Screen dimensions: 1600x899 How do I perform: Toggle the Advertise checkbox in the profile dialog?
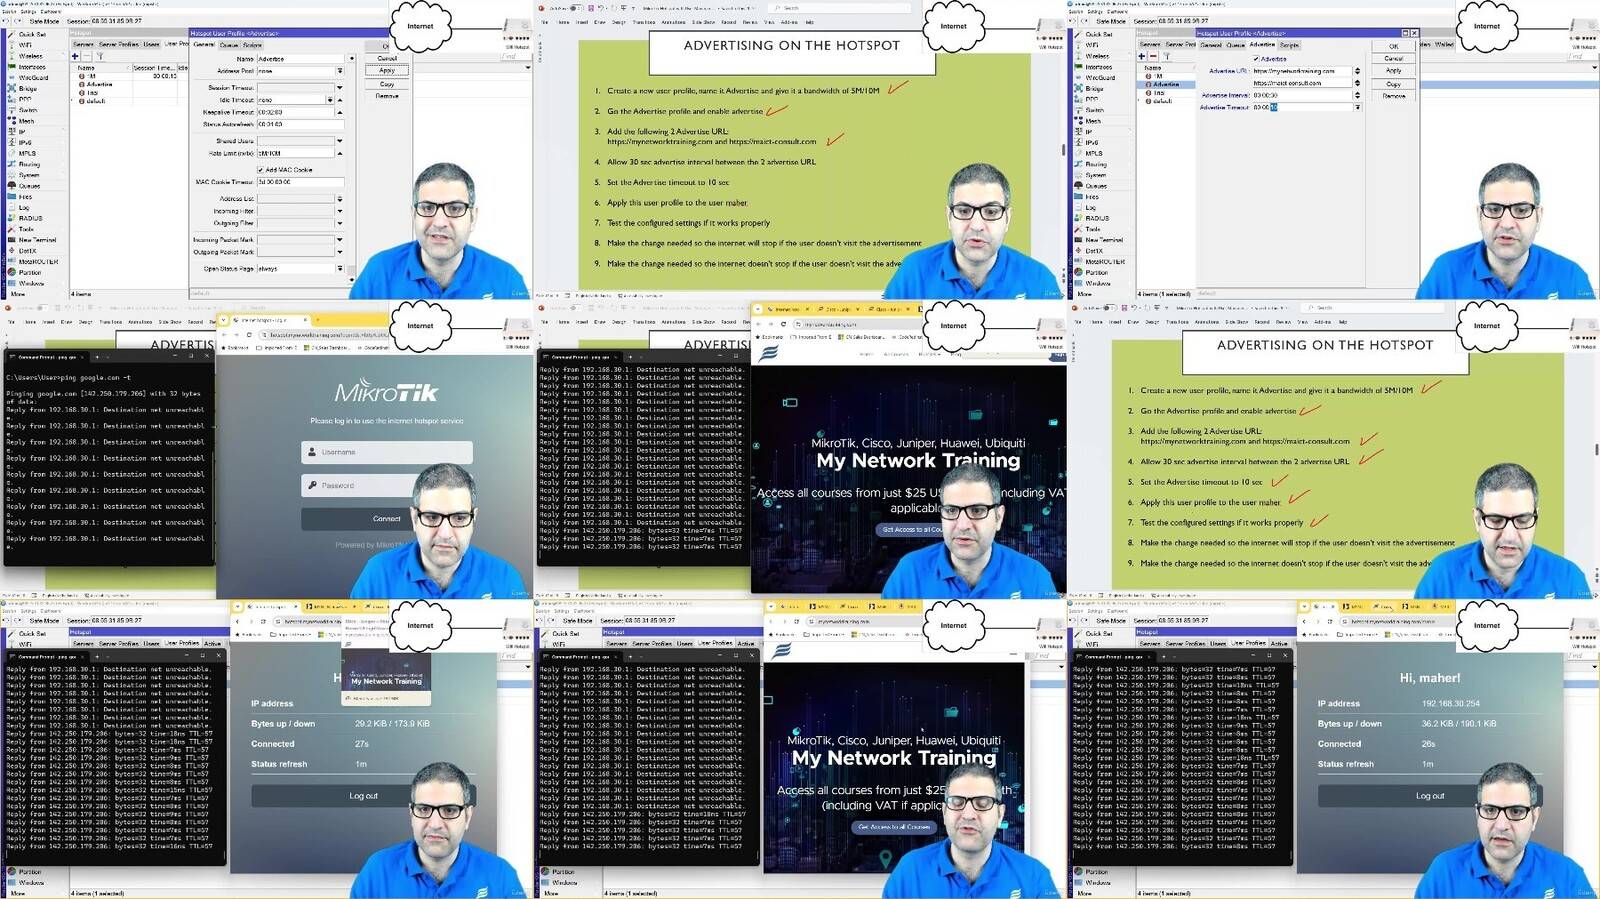pyautogui.click(x=1256, y=59)
